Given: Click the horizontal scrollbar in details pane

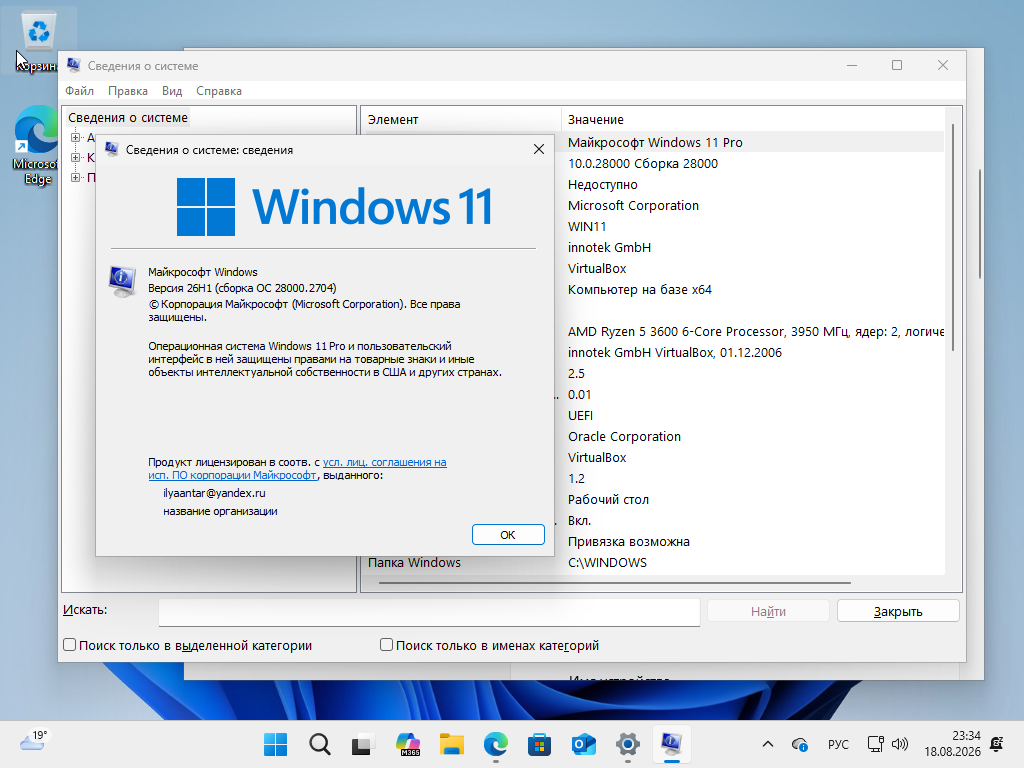Looking at the screenshot, I should tap(615, 582).
